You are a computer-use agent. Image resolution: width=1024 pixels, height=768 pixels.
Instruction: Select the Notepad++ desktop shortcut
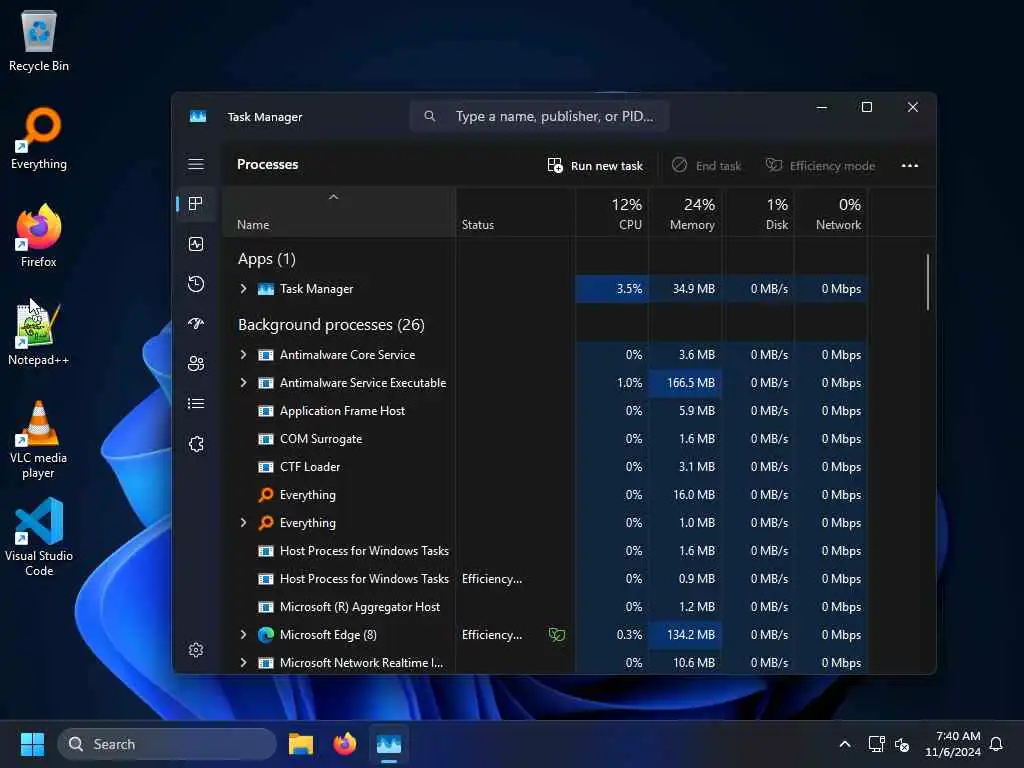pos(39,334)
